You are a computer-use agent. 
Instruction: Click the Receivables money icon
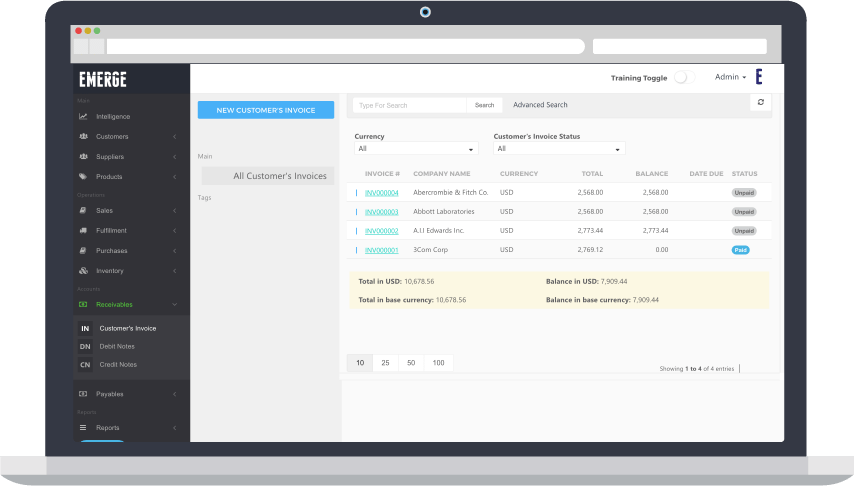pos(84,304)
